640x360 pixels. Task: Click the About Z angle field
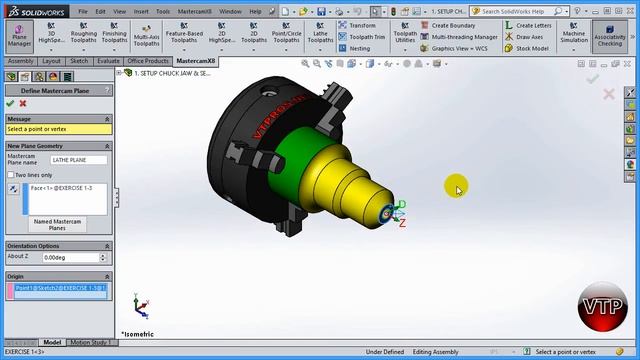point(71,258)
